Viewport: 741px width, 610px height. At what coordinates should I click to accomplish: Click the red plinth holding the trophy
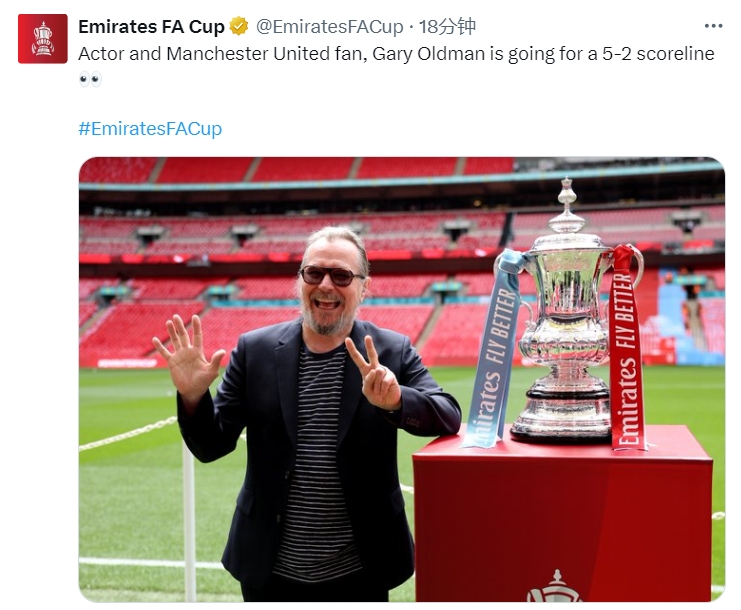click(x=562, y=515)
